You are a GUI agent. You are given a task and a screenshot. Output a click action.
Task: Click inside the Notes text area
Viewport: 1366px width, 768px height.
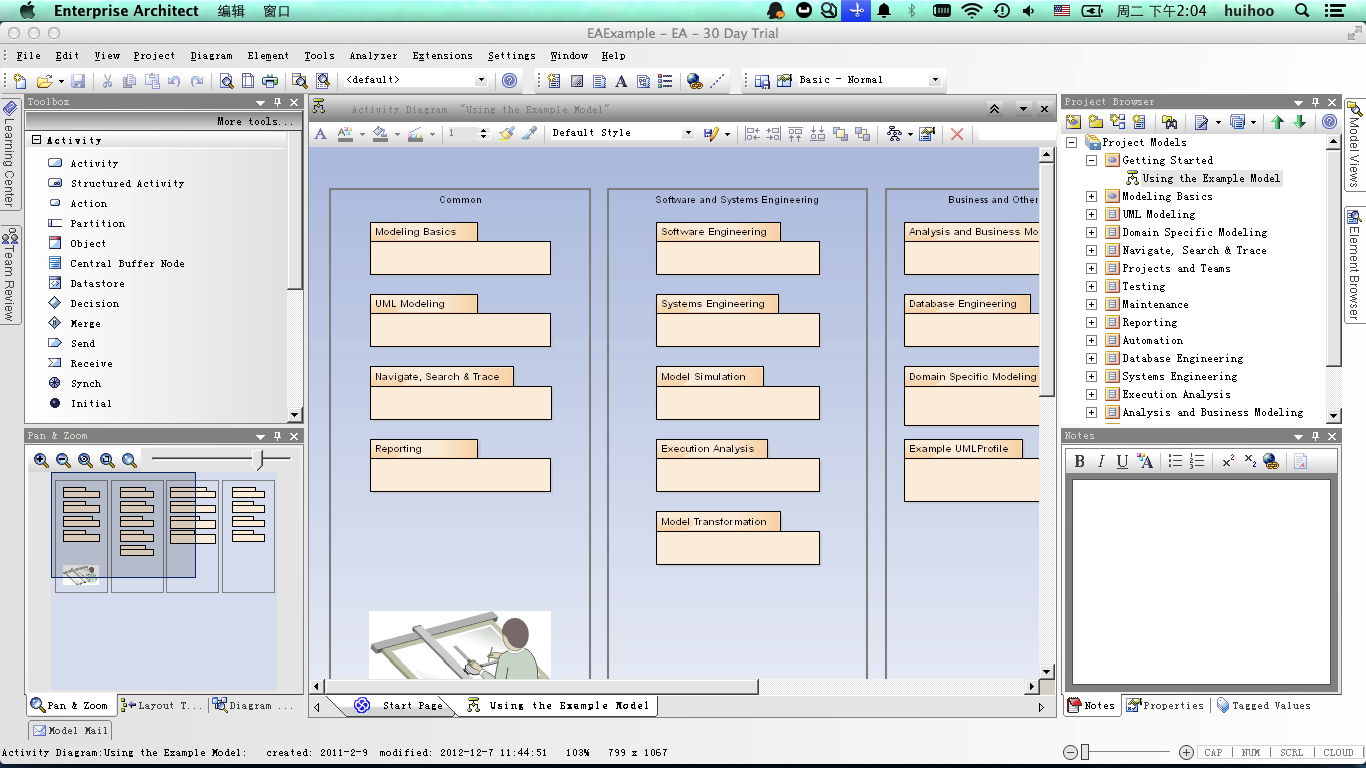point(1200,580)
